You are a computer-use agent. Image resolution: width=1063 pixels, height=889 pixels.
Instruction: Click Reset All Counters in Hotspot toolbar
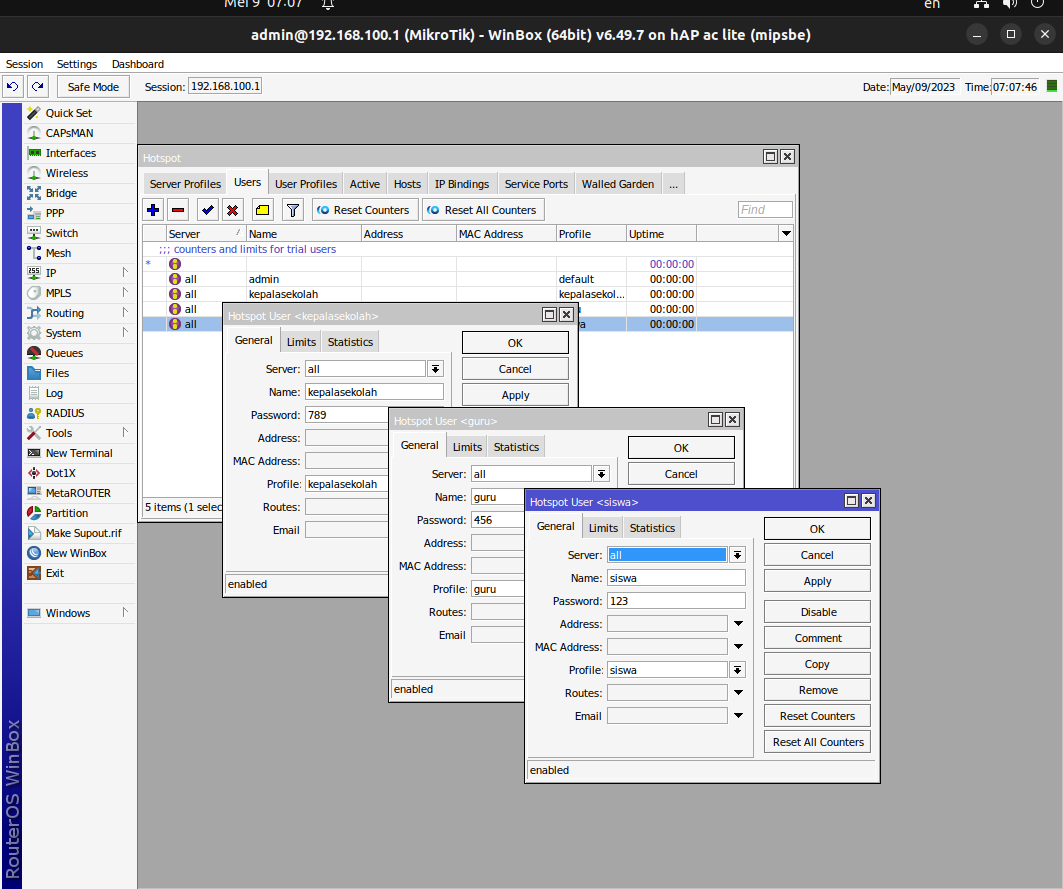(483, 210)
